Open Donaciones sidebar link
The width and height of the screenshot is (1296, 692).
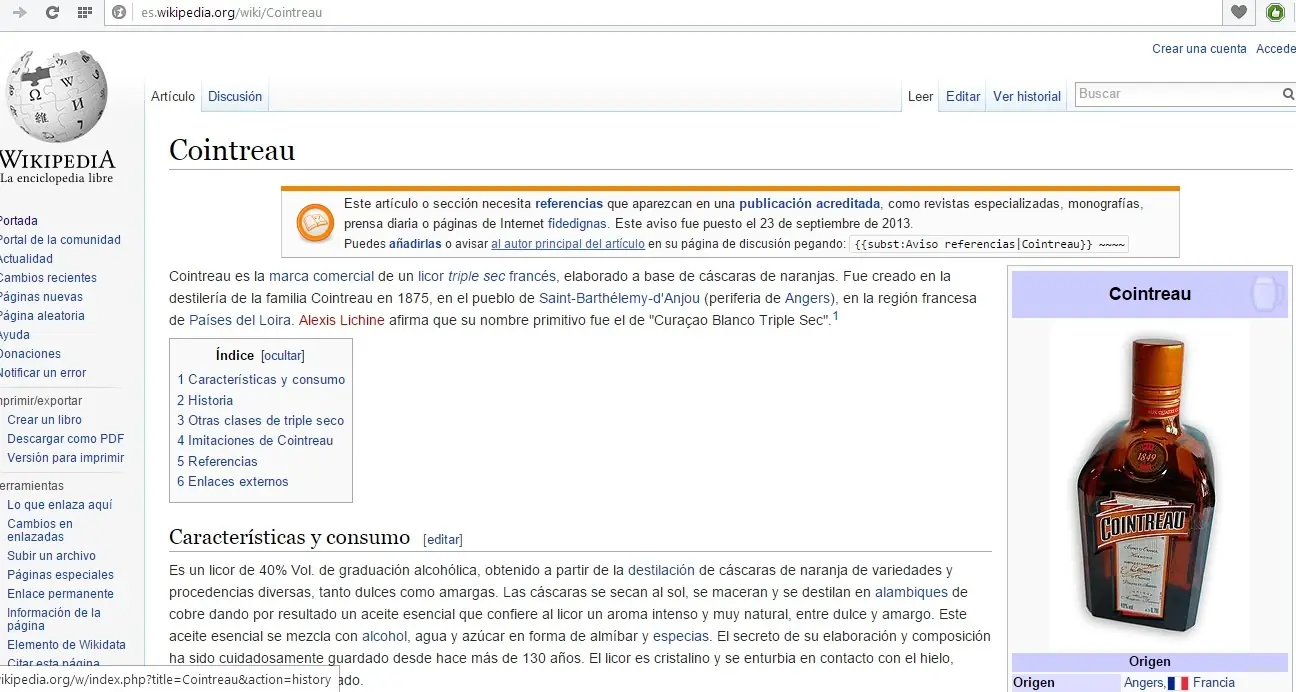coord(30,354)
